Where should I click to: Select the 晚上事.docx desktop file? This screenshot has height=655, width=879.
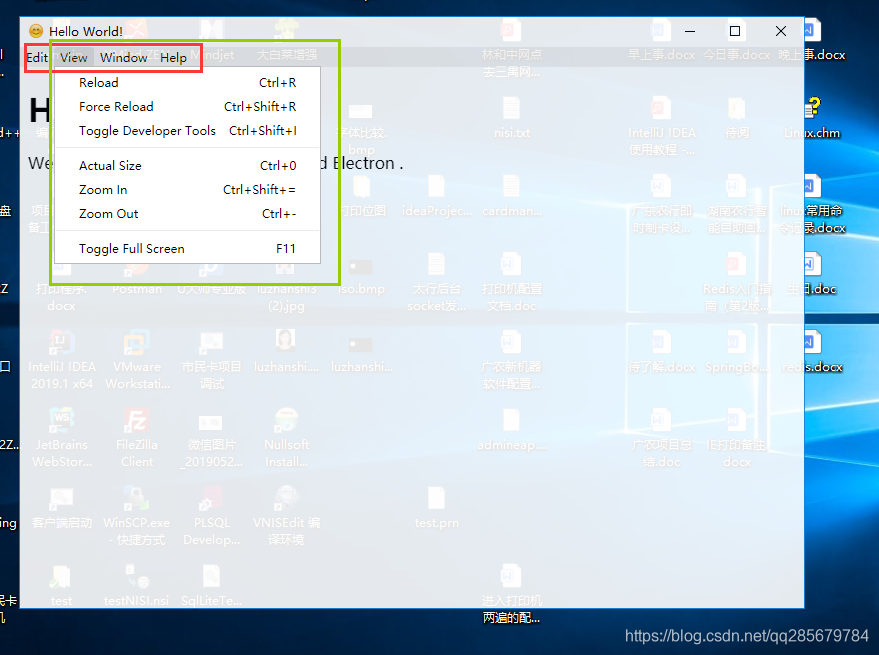(811, 39)
